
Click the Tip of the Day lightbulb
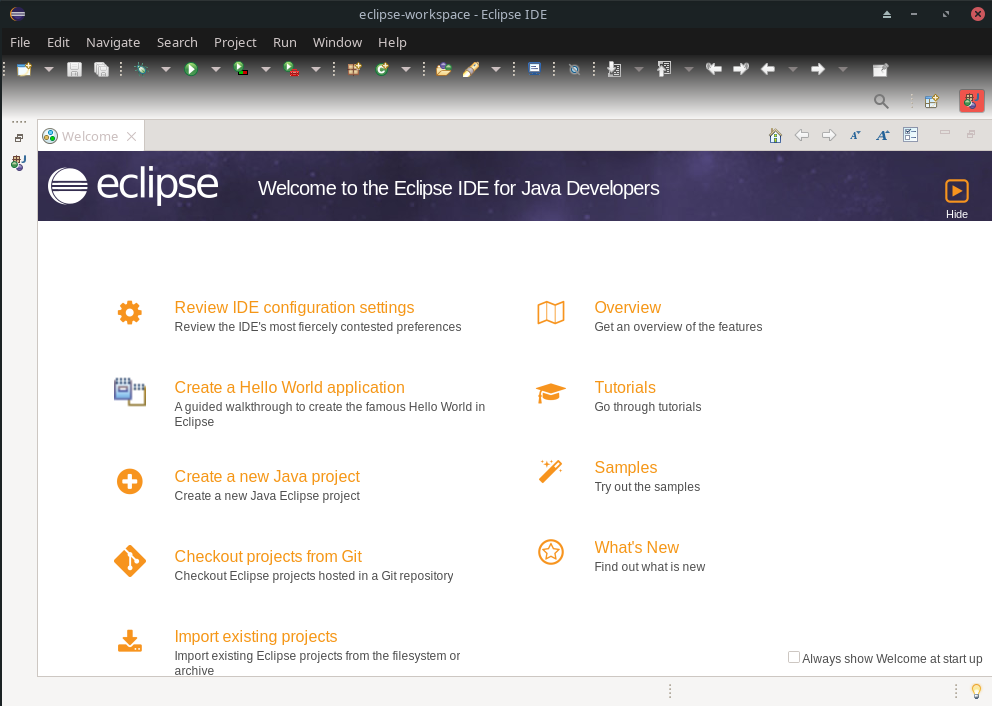point(977,690)
